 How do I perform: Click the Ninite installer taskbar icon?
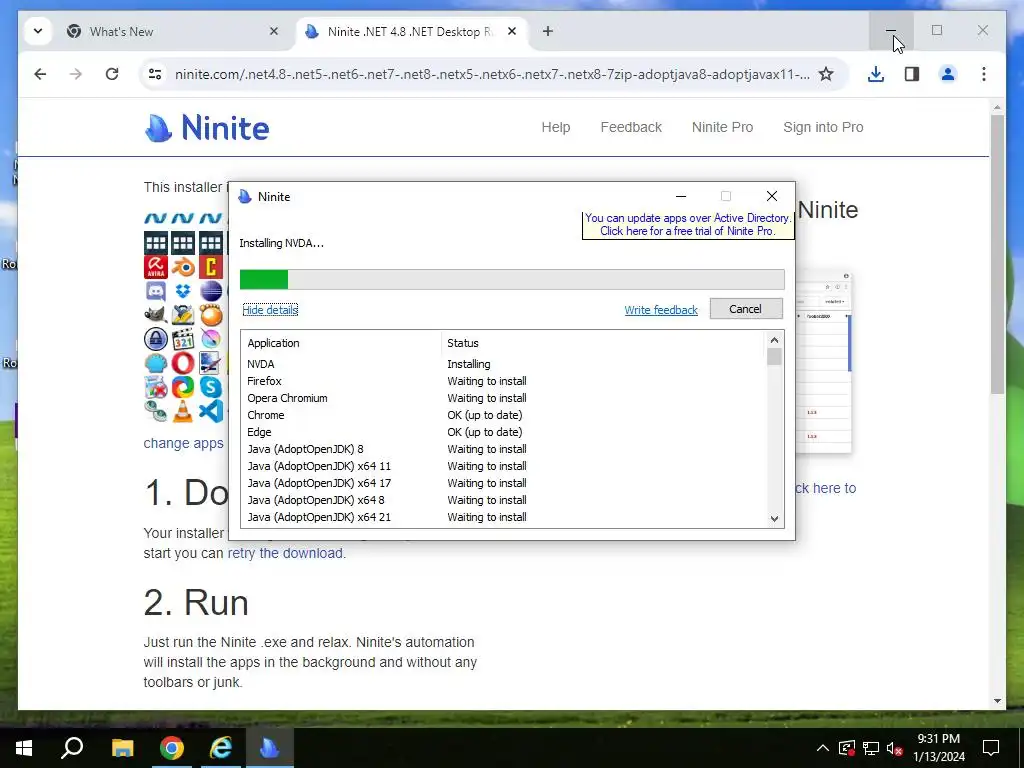coord(269,748)
